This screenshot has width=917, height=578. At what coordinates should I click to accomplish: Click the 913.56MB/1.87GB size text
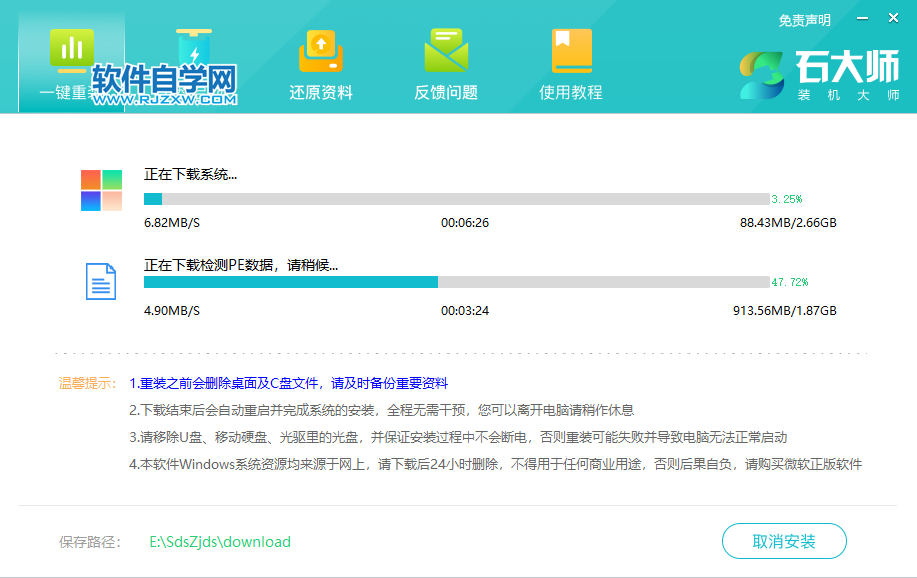click(785, 311)
